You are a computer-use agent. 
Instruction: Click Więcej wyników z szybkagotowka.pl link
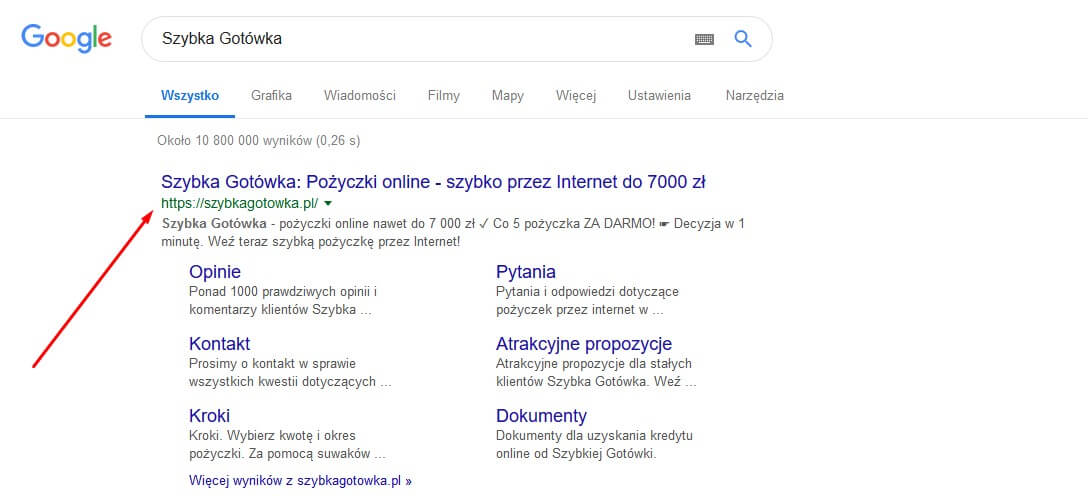click(300, 480)
